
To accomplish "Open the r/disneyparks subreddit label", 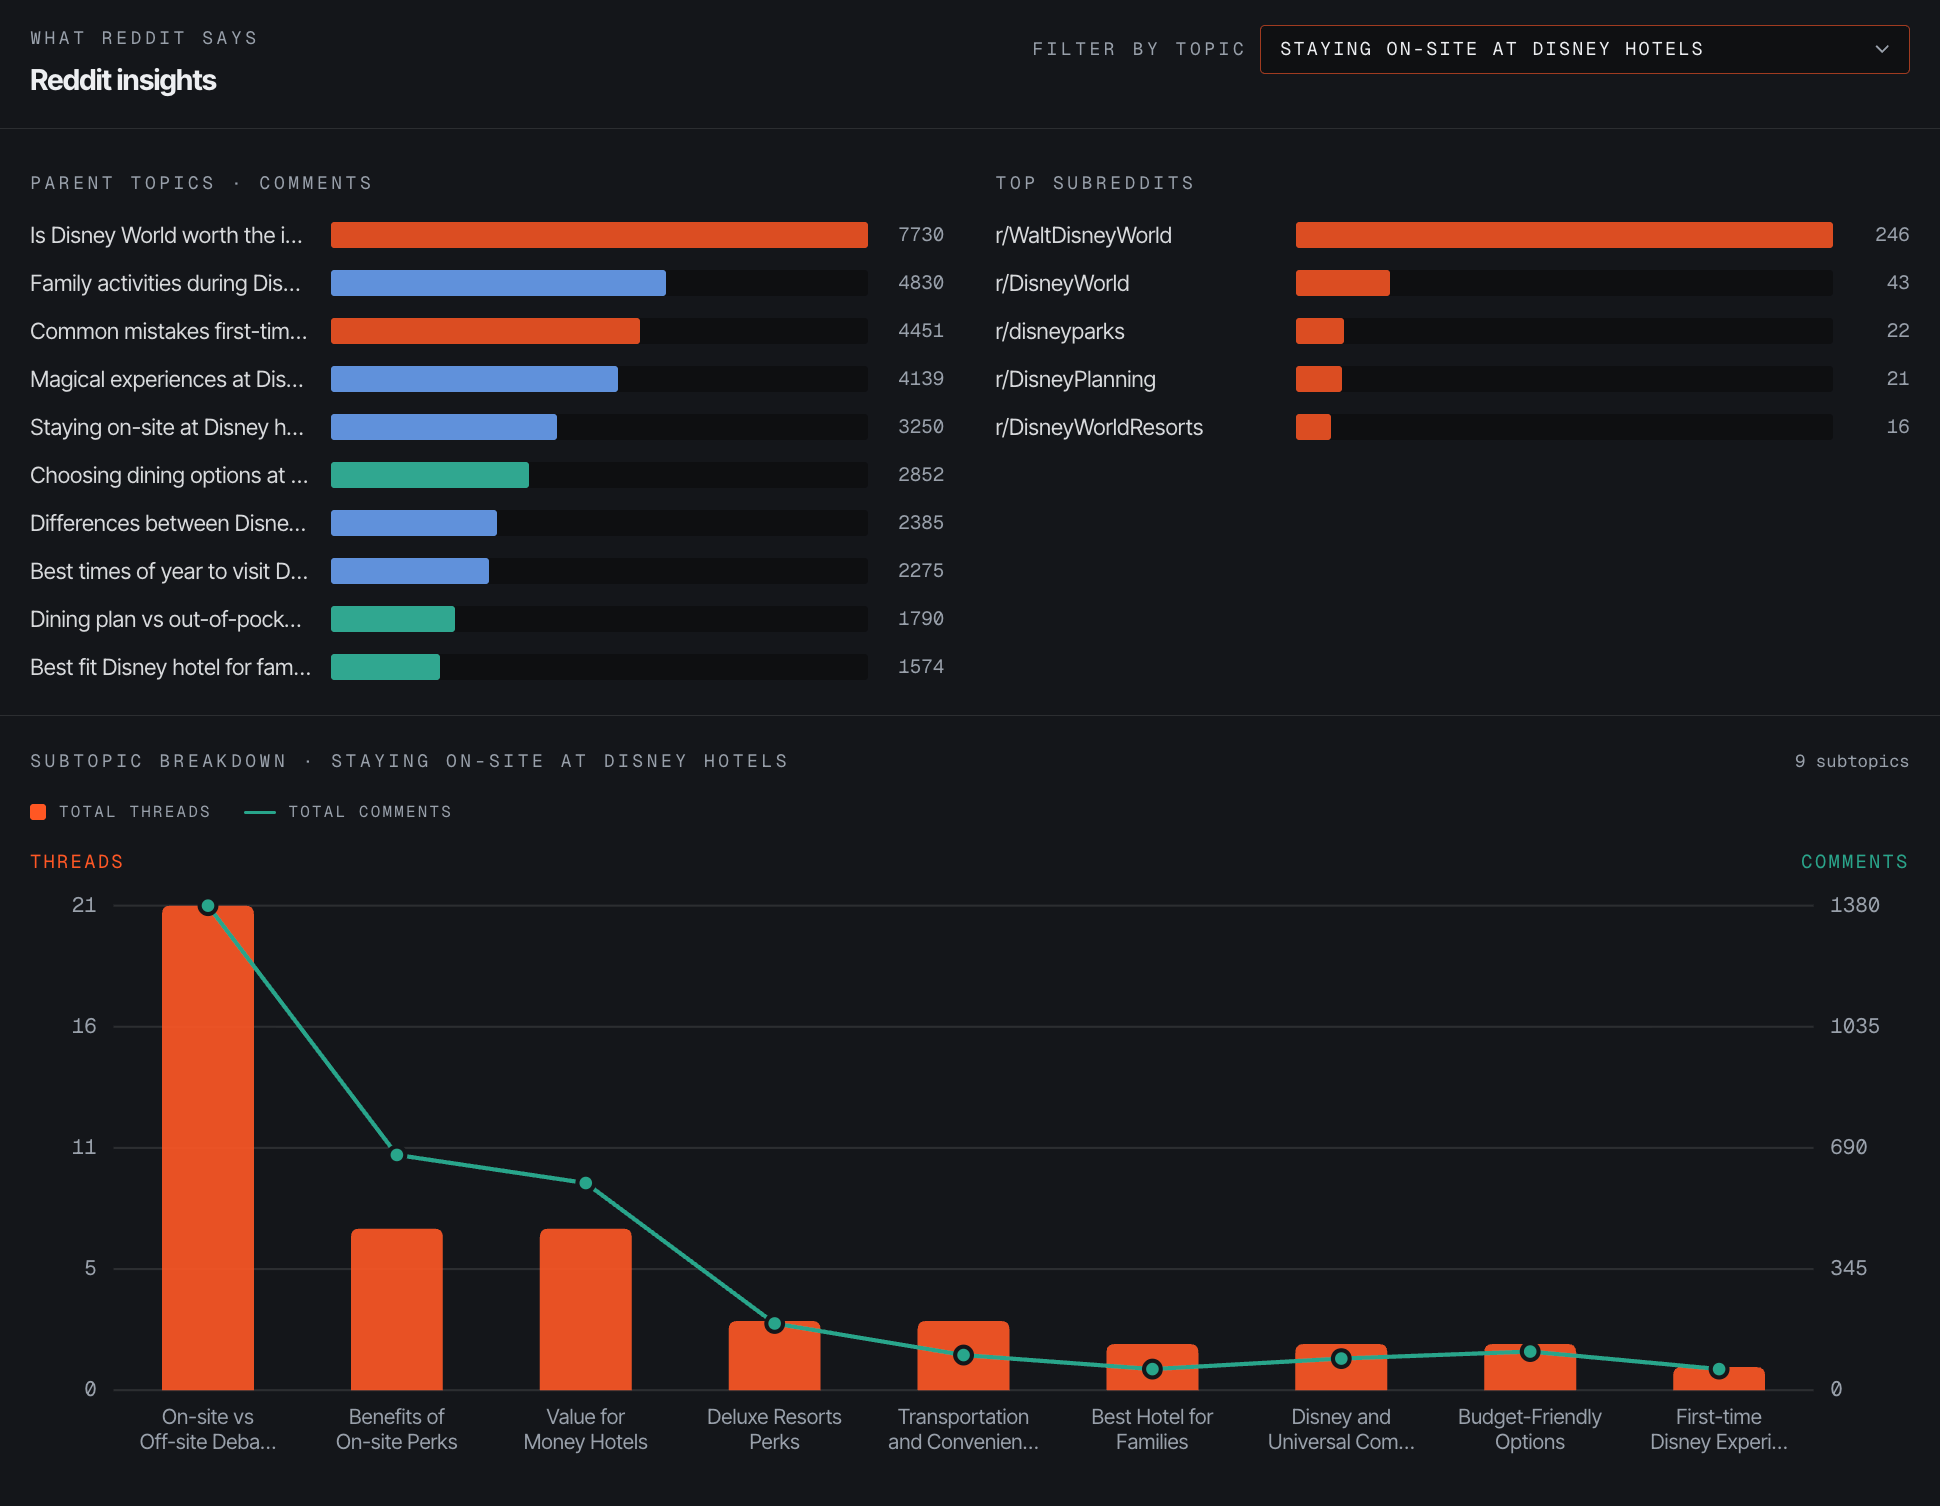I will [x=1060, y=331].
